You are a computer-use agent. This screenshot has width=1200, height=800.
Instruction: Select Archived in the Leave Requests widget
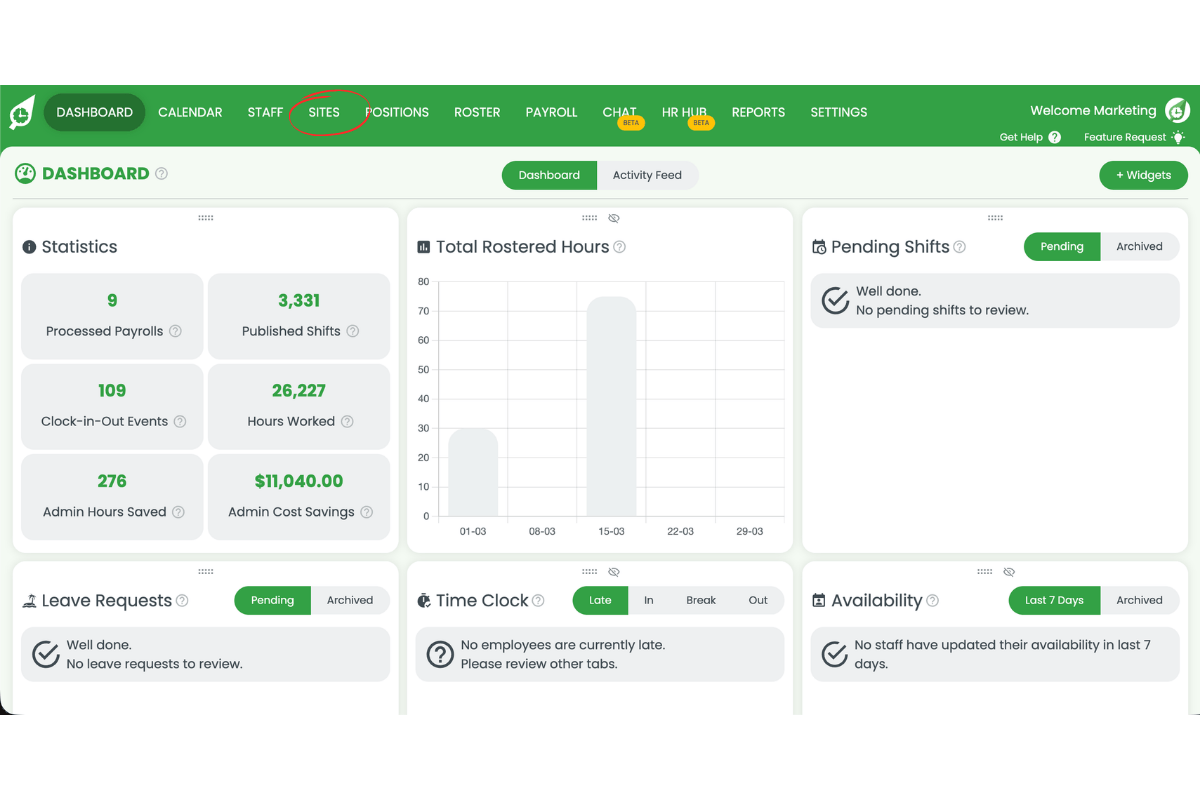(x=350, y=600)
